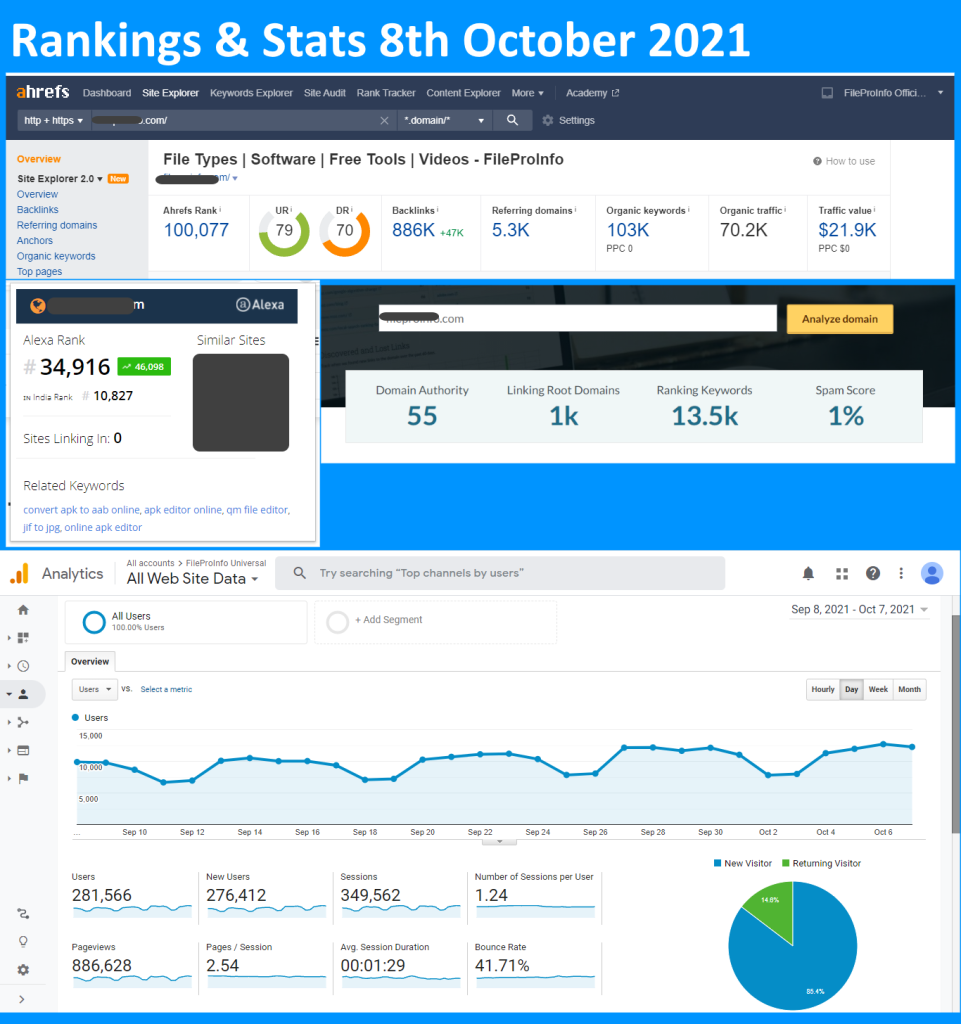Click the Alexa globe icon
961x1024 pixels.
[38, 305]
